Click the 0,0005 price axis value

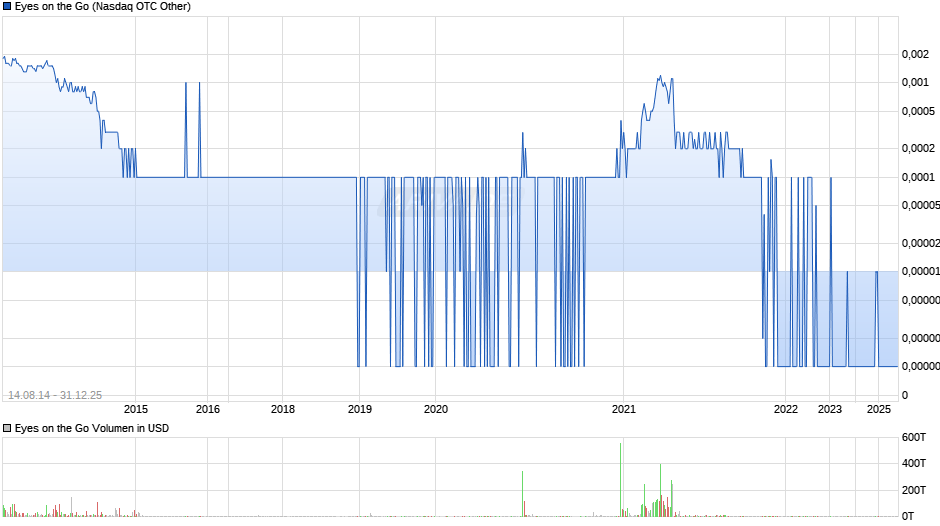pos(918,112)
